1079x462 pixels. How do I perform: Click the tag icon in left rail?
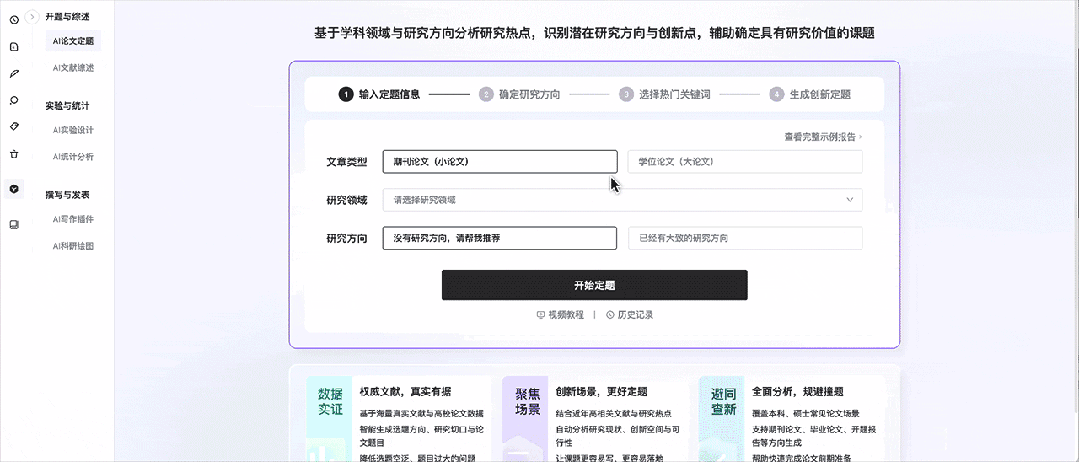coord(14,127)
